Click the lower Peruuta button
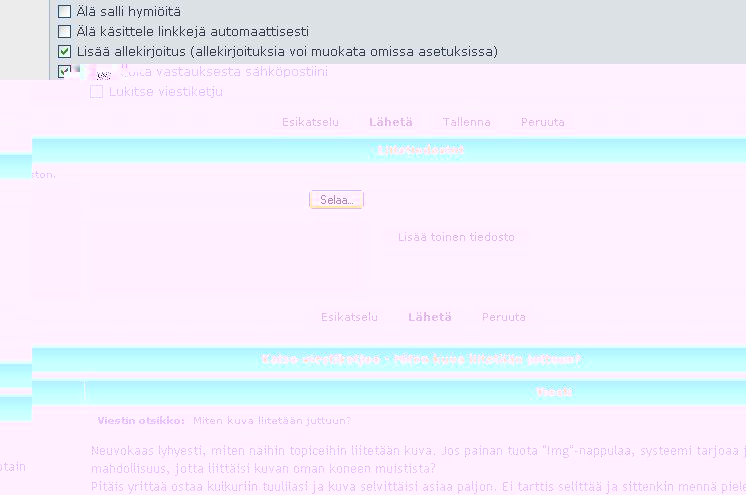 [x=503, y=317]
